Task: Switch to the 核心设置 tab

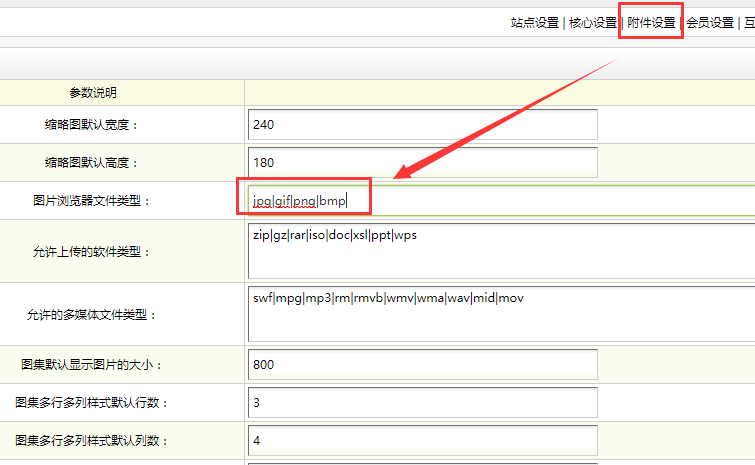Action: pyautogui.click(x=592, y=23)
